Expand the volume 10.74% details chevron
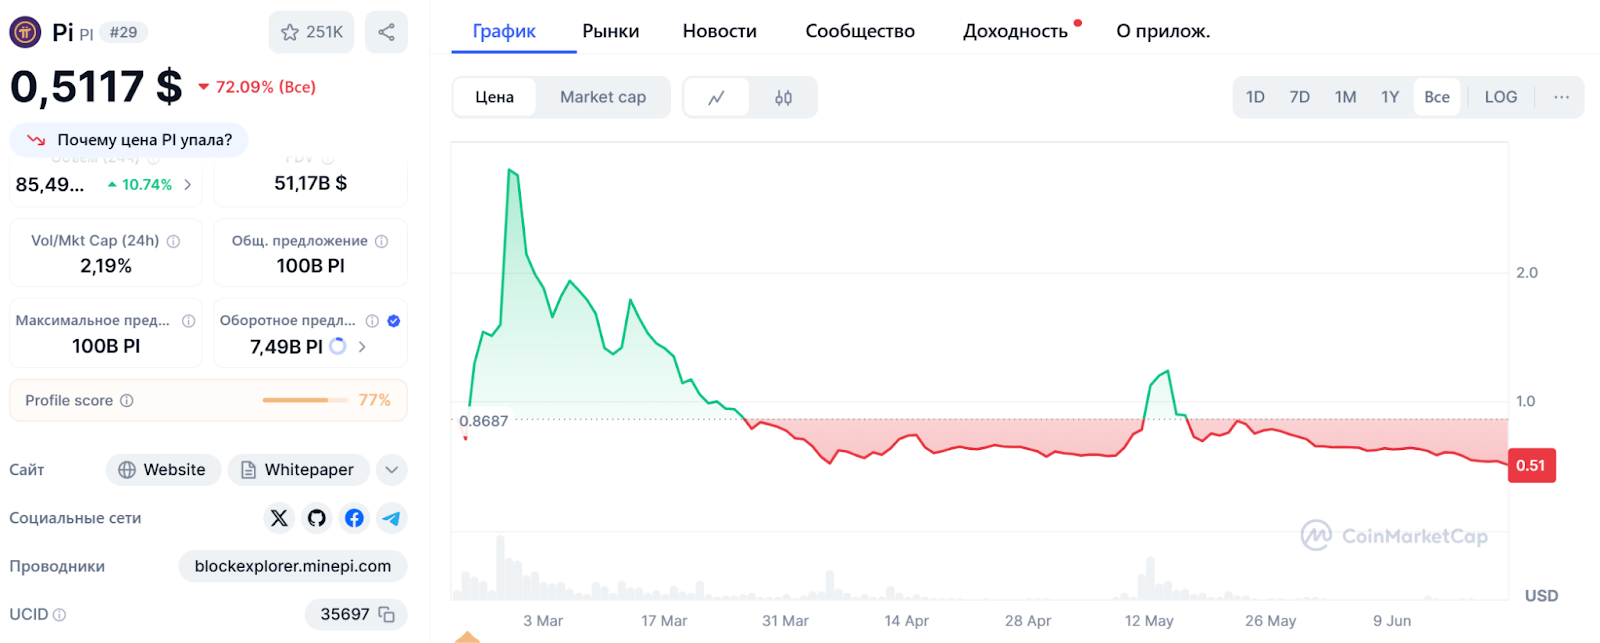The height and width of the screenshot is (643, 1600). (187, 184)
